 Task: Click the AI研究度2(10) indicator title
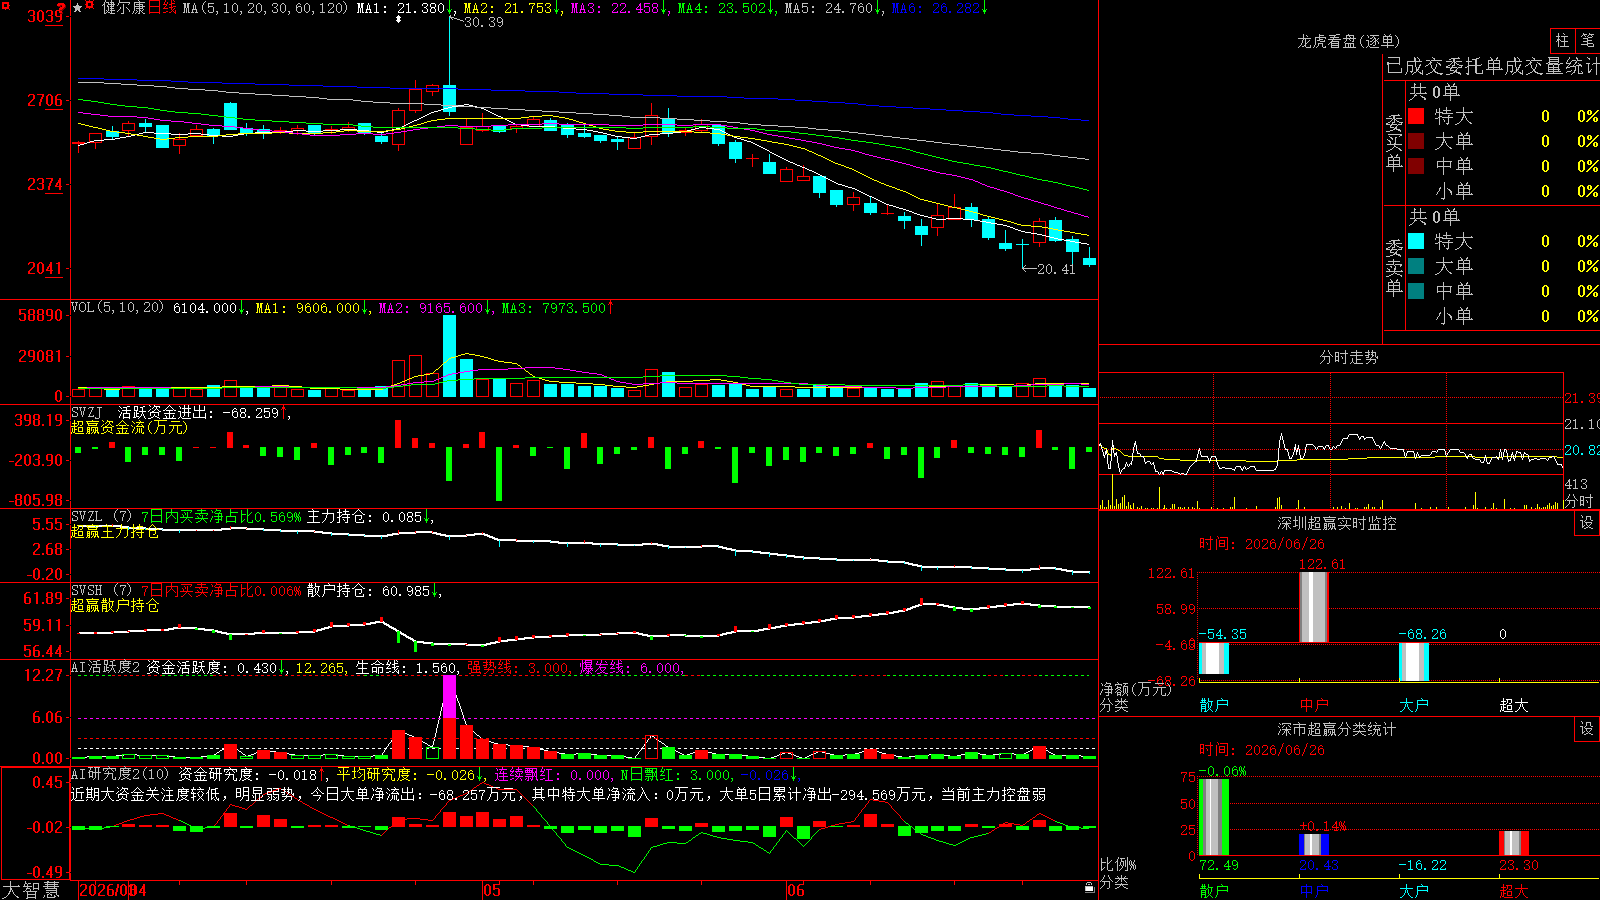(120, 774)
